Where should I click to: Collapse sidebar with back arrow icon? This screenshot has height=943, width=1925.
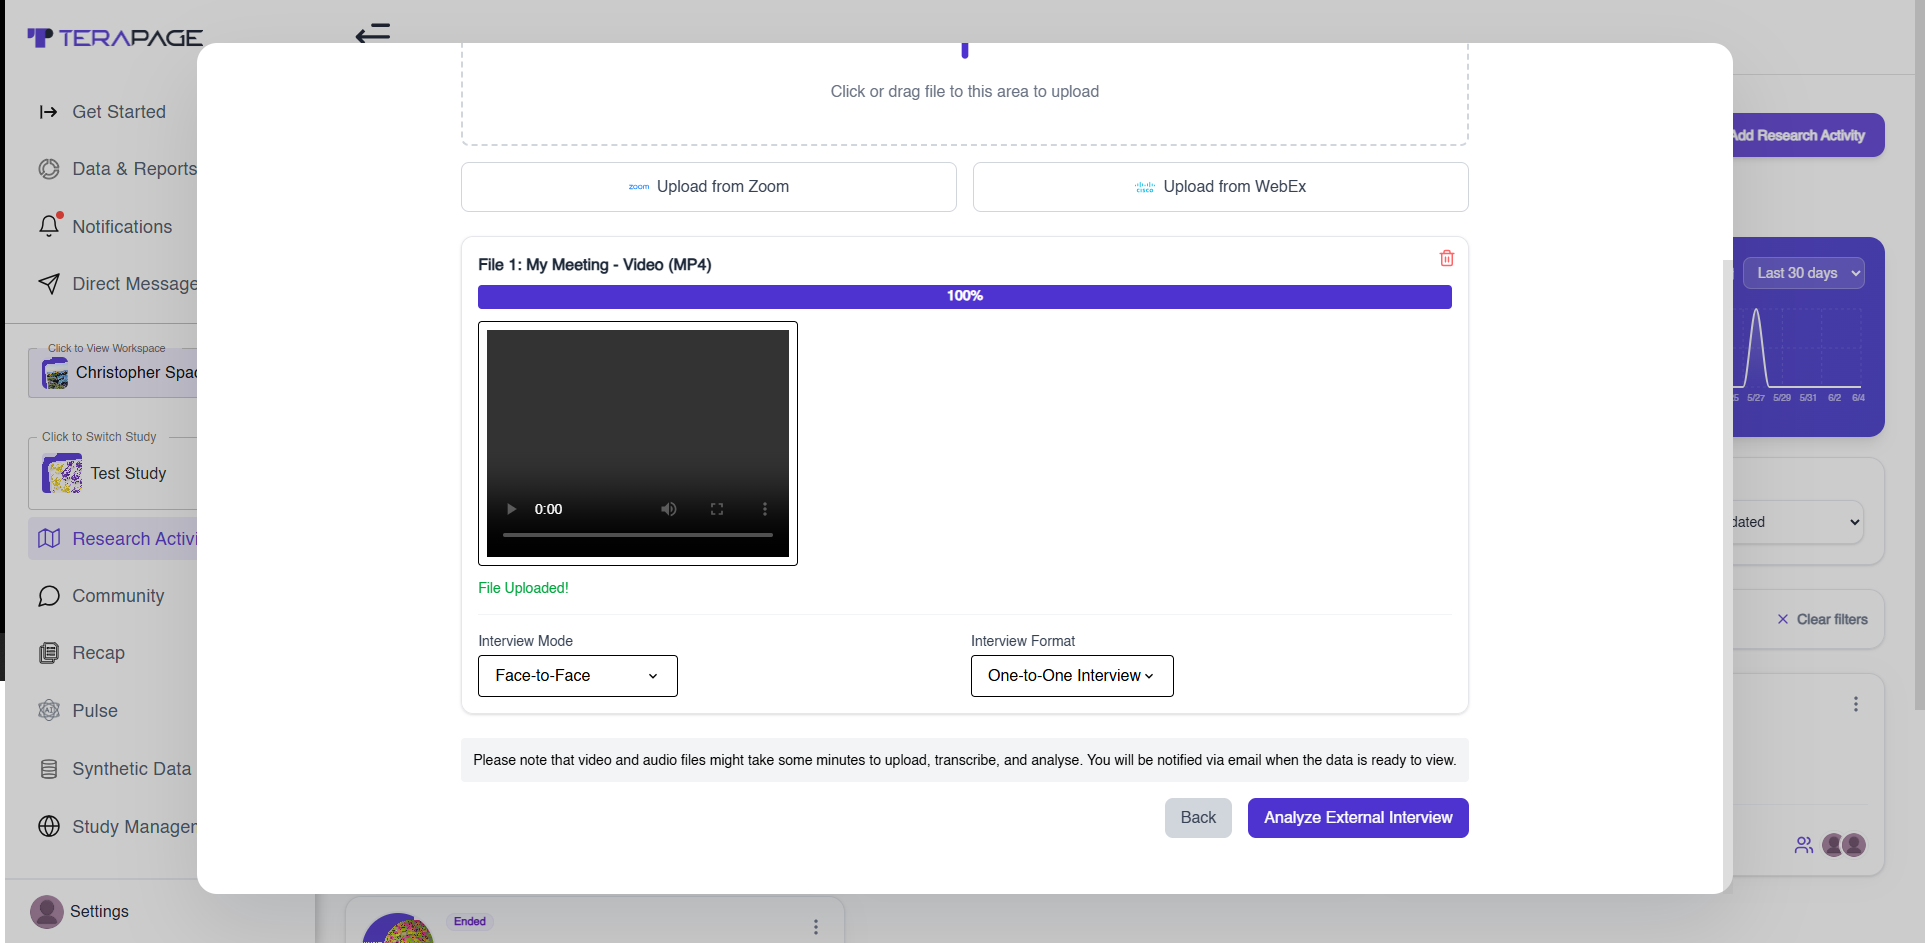click(x=373, y=34)
